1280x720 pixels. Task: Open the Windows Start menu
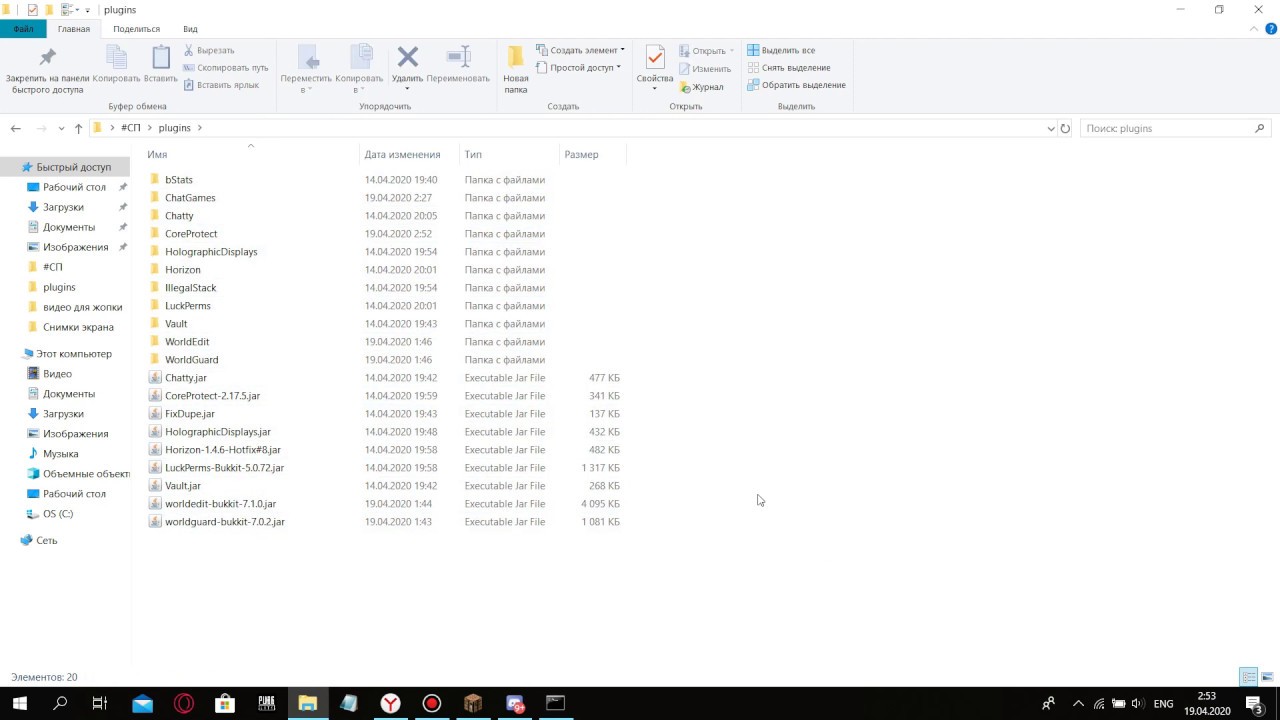19,704
